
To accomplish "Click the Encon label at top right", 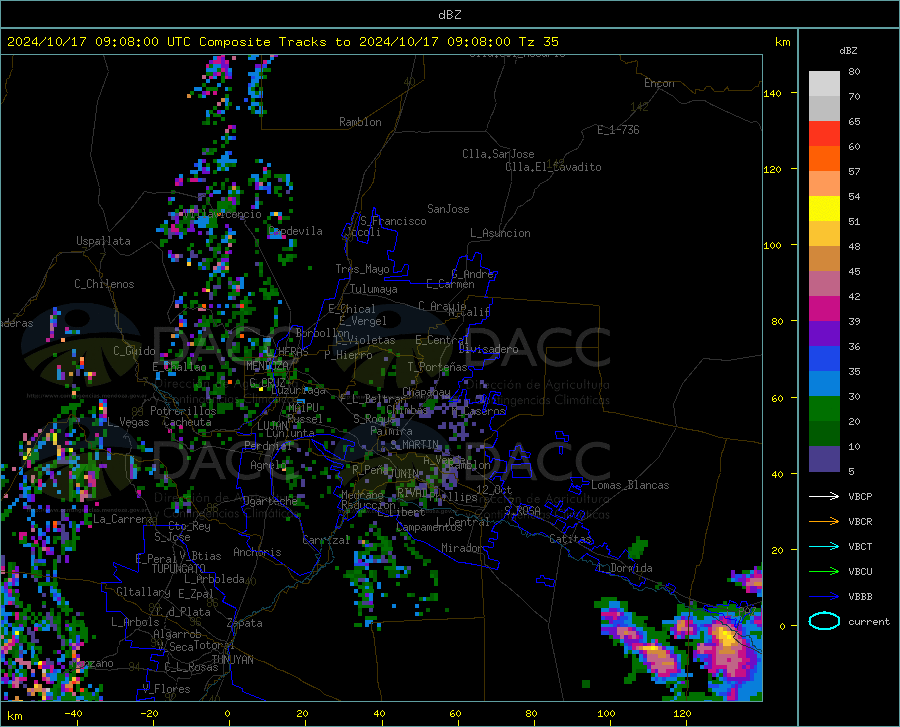I will click(659, 83).
